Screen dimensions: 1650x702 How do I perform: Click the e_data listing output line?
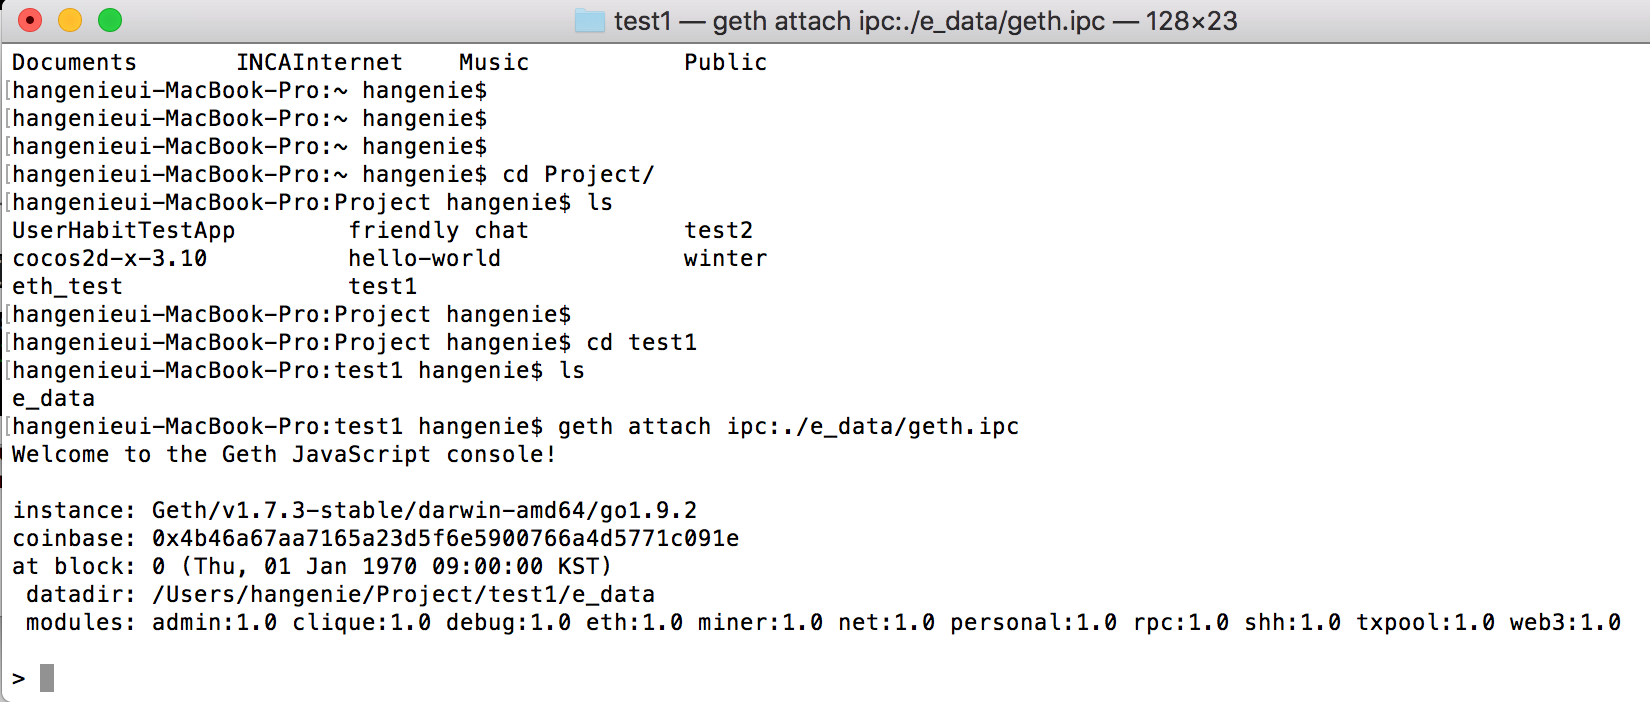tap(54, 398)
